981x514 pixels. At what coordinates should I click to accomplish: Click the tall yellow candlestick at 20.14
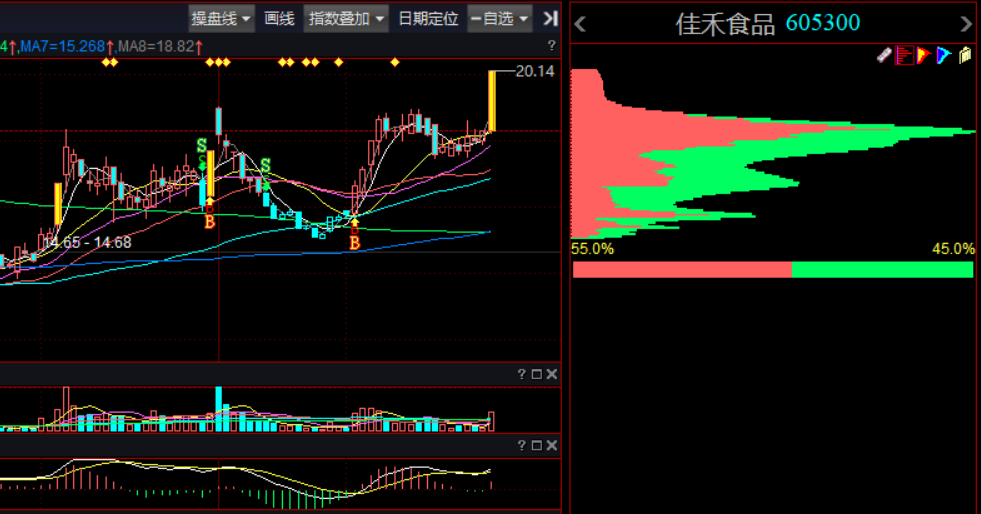tap(492, 100)
